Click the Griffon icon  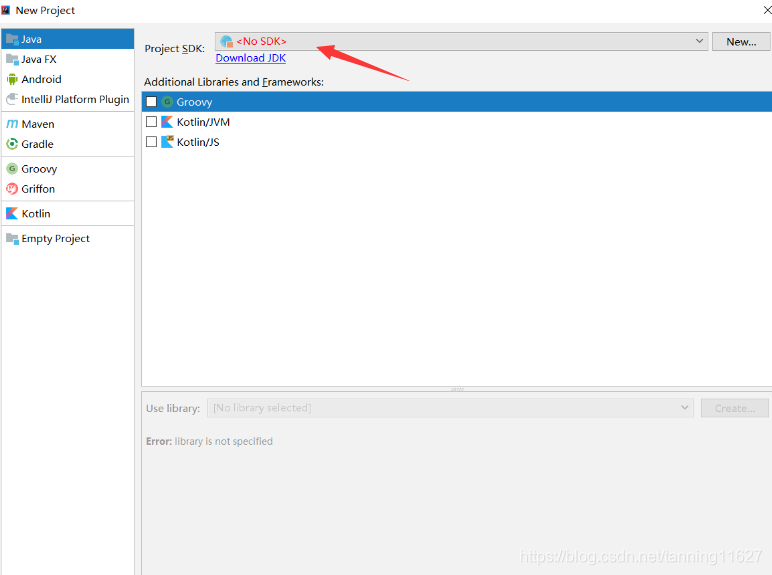pos(12,189)
